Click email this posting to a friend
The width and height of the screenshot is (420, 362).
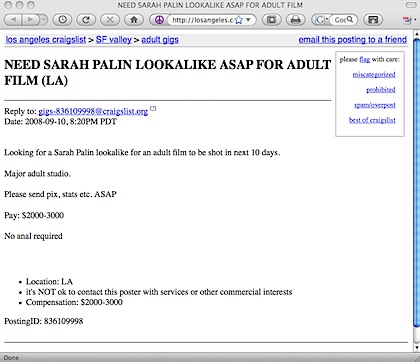353,40
